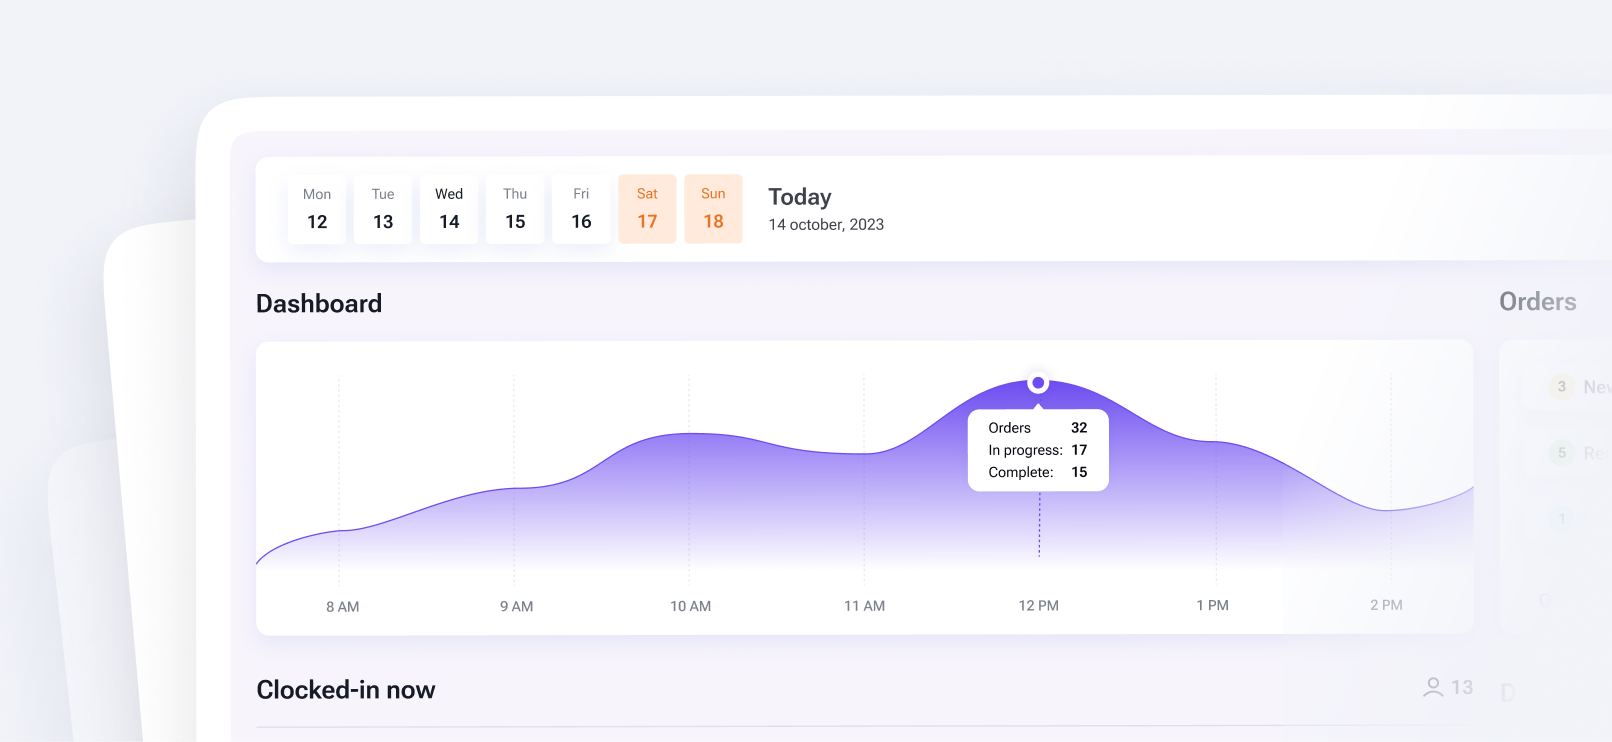Click the Orders 32 line in the tooltip
The width and height of the screenshot is (1612, 742).
(1038, 428)
